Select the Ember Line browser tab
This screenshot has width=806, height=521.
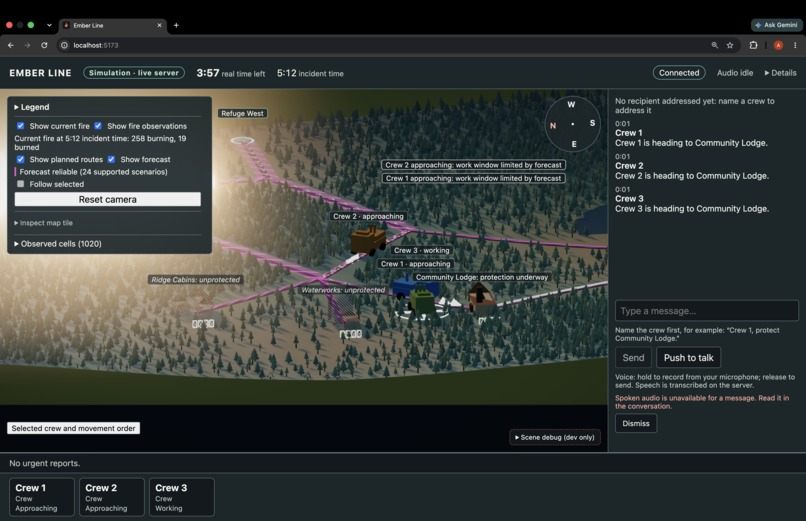113,25
